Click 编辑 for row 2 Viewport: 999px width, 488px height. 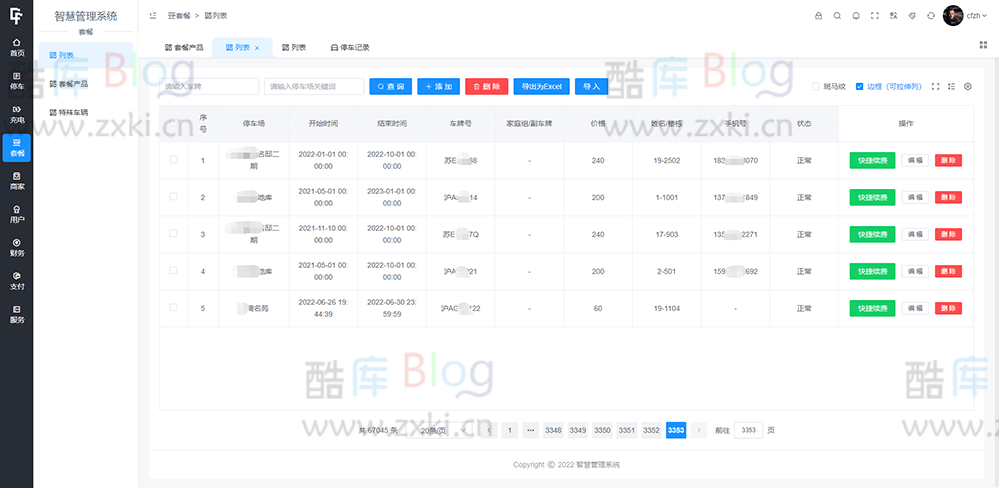pyautogui.click(x=915, y=197)
